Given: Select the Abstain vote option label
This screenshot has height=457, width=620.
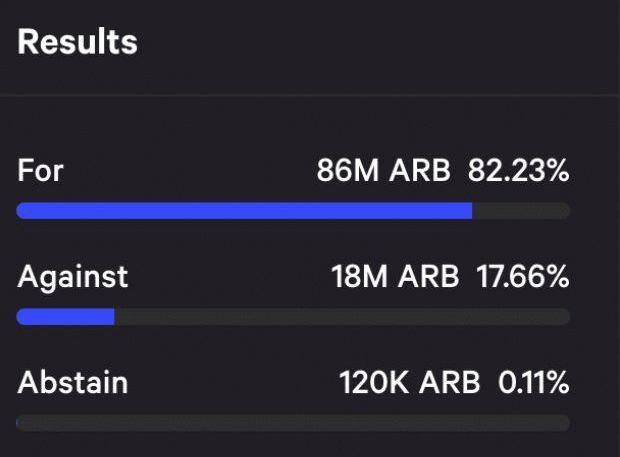Looking at the screenshot, I should click(x=73, y=382).
